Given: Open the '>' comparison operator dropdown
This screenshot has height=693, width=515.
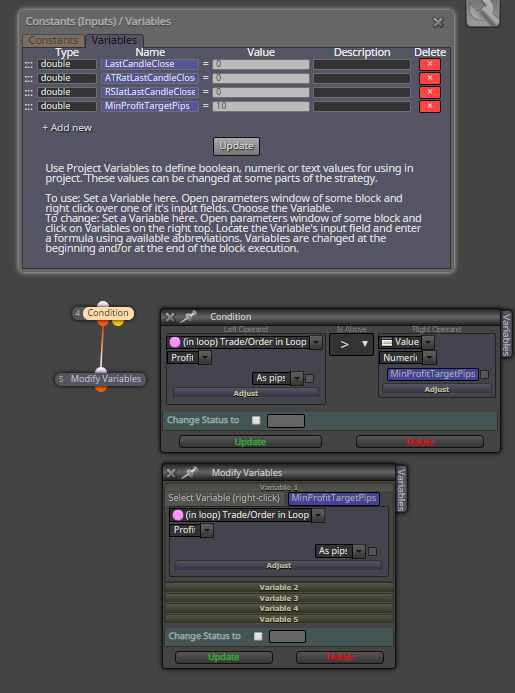Looking at the screenshot, I should click(351, 344).
